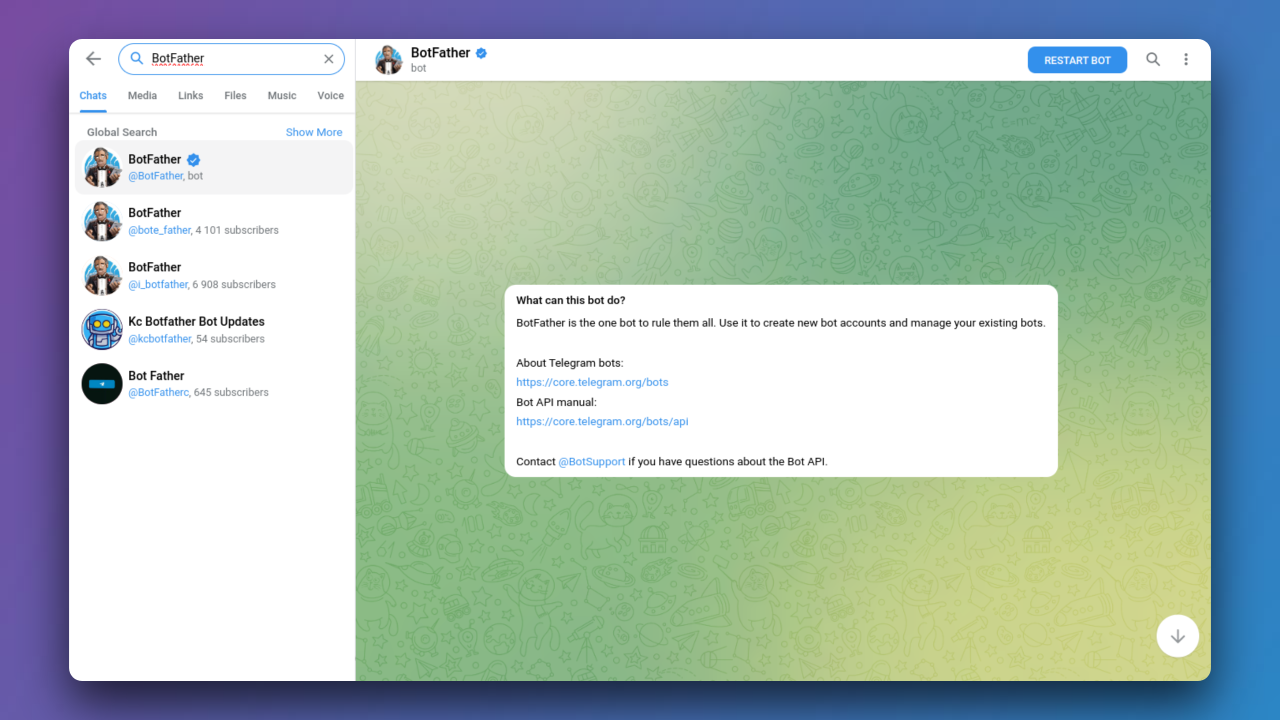Click the 'What can this bot do?' heading
Screen dimensions: 1280x720
(x=571, y=300)
